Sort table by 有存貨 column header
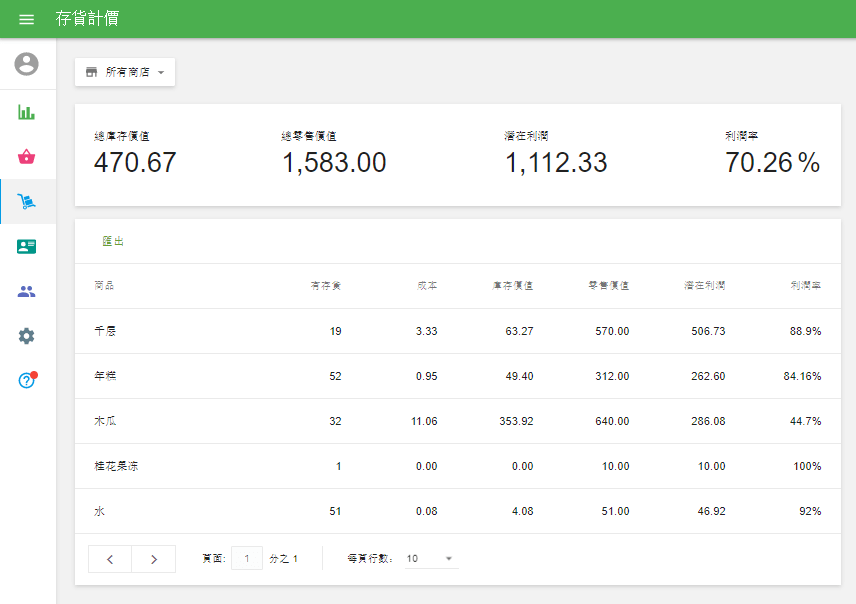856x604 pixels. 326,286
